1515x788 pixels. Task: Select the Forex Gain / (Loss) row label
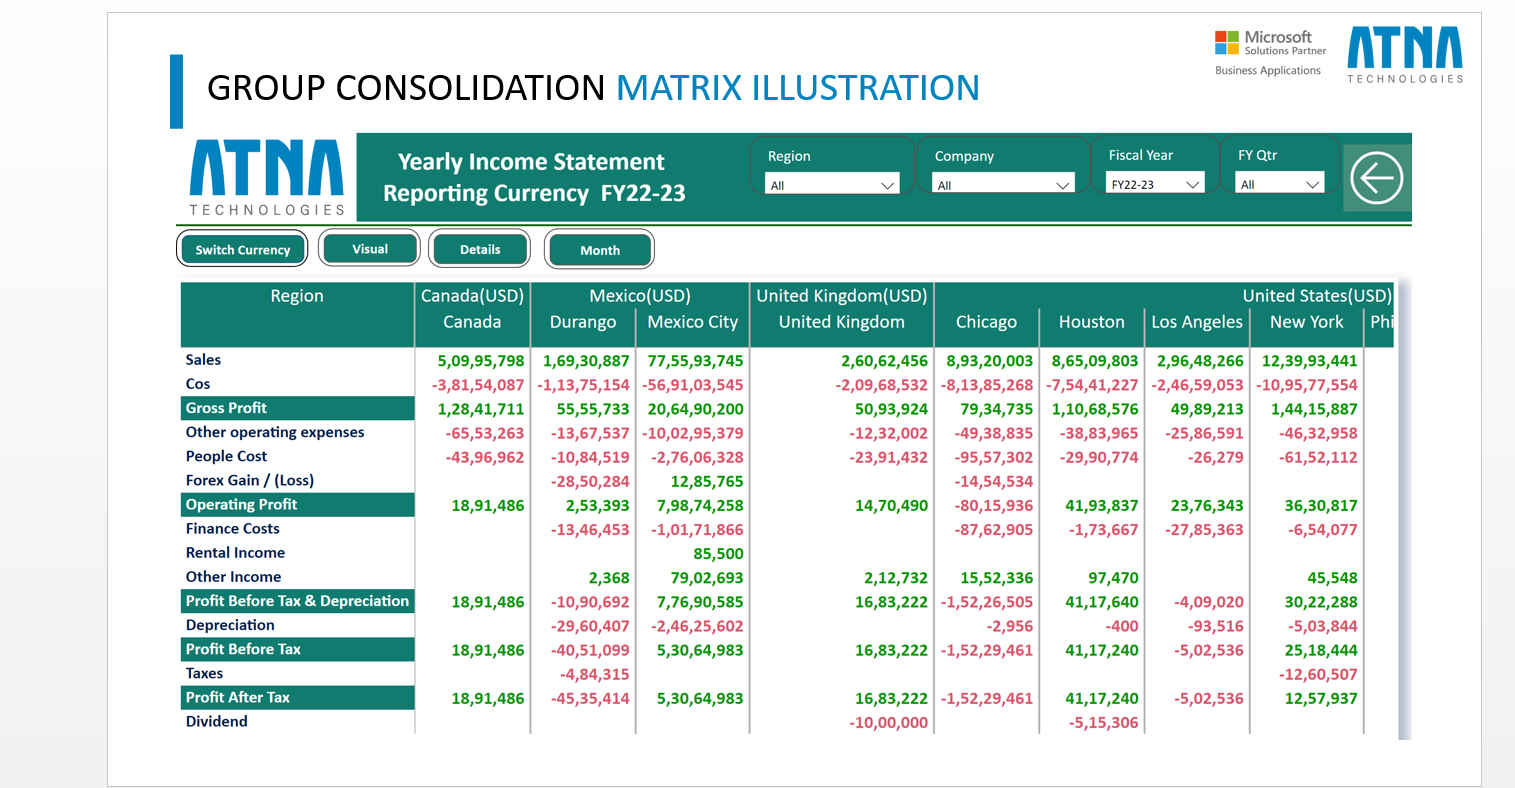(x=250, y=480)
